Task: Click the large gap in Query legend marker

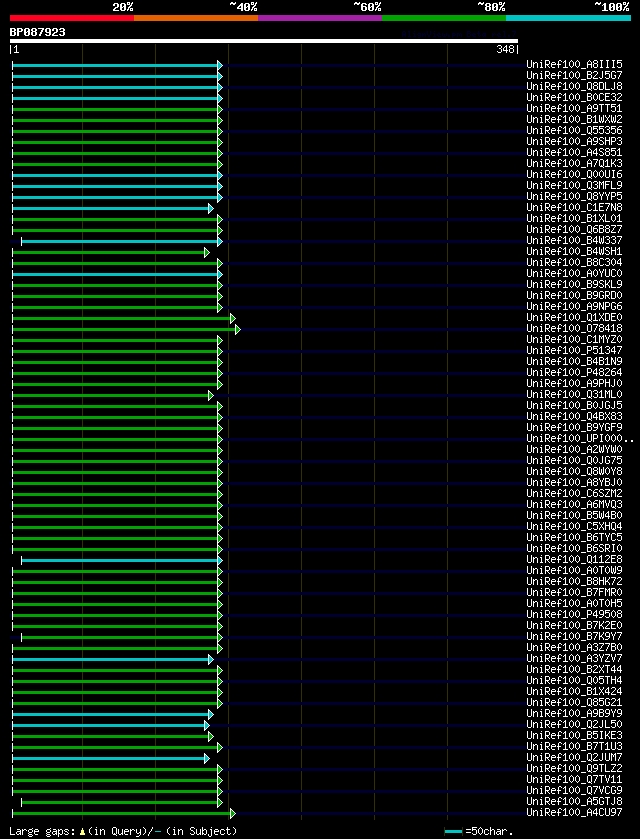Action: (x=82, y=832)
